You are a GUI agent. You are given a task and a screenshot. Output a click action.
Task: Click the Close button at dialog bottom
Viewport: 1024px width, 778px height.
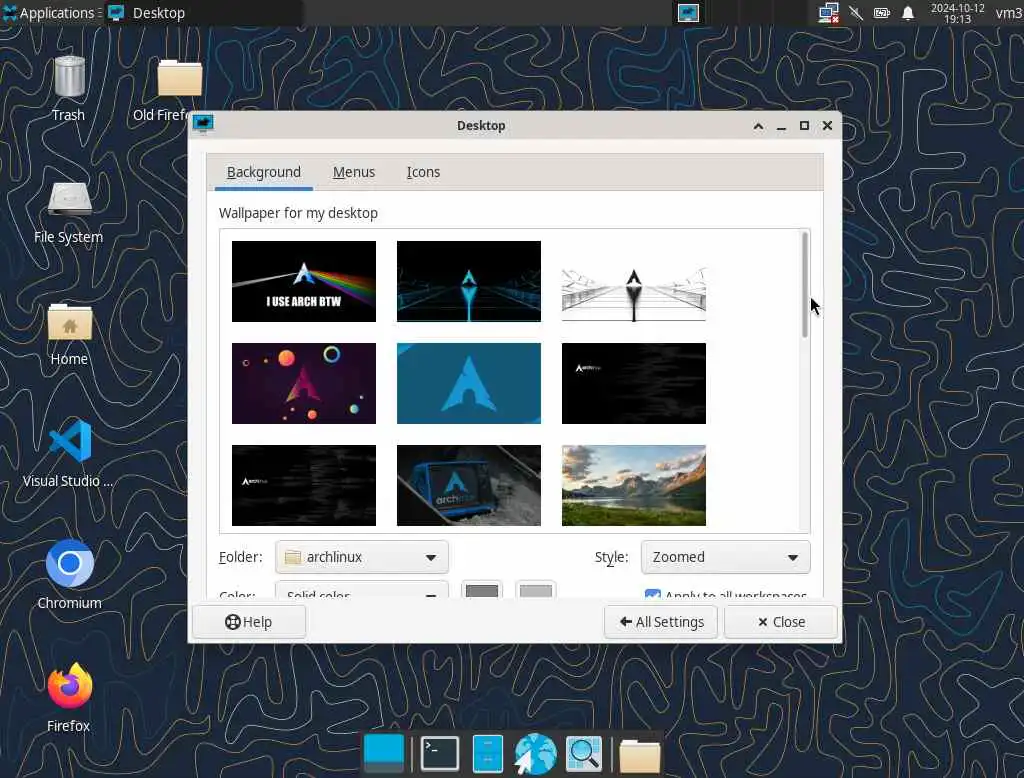point(781,622)
